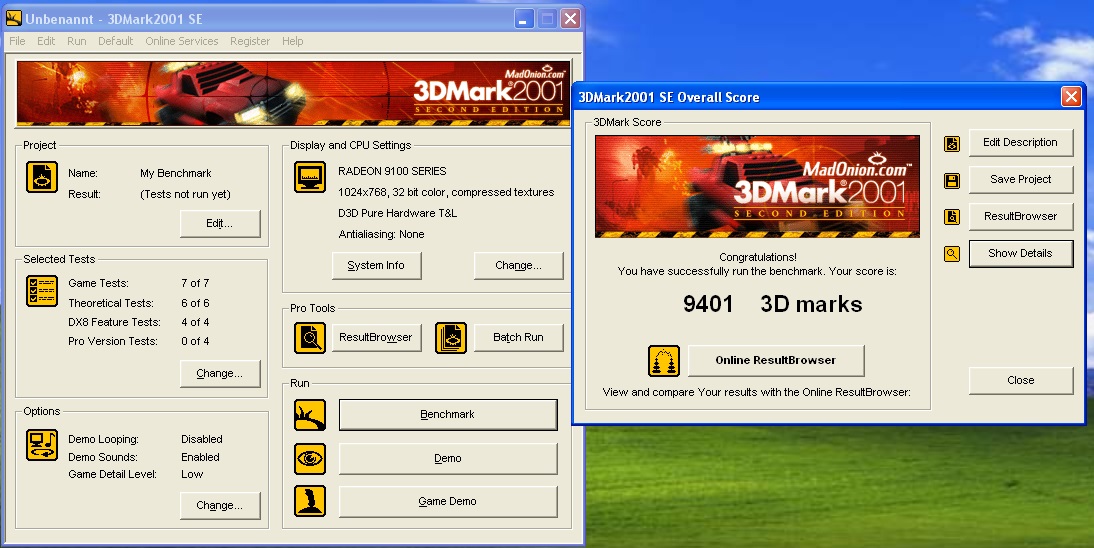
Task: Click the 3DMark2001 banner in main window
Action: point(293,93)
